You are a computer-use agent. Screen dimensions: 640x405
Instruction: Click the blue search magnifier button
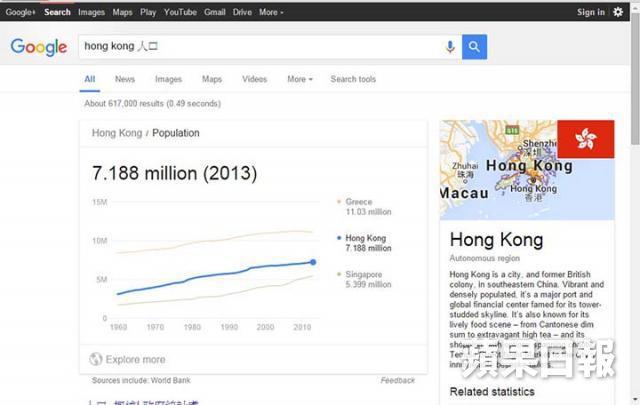pos(474,47)
